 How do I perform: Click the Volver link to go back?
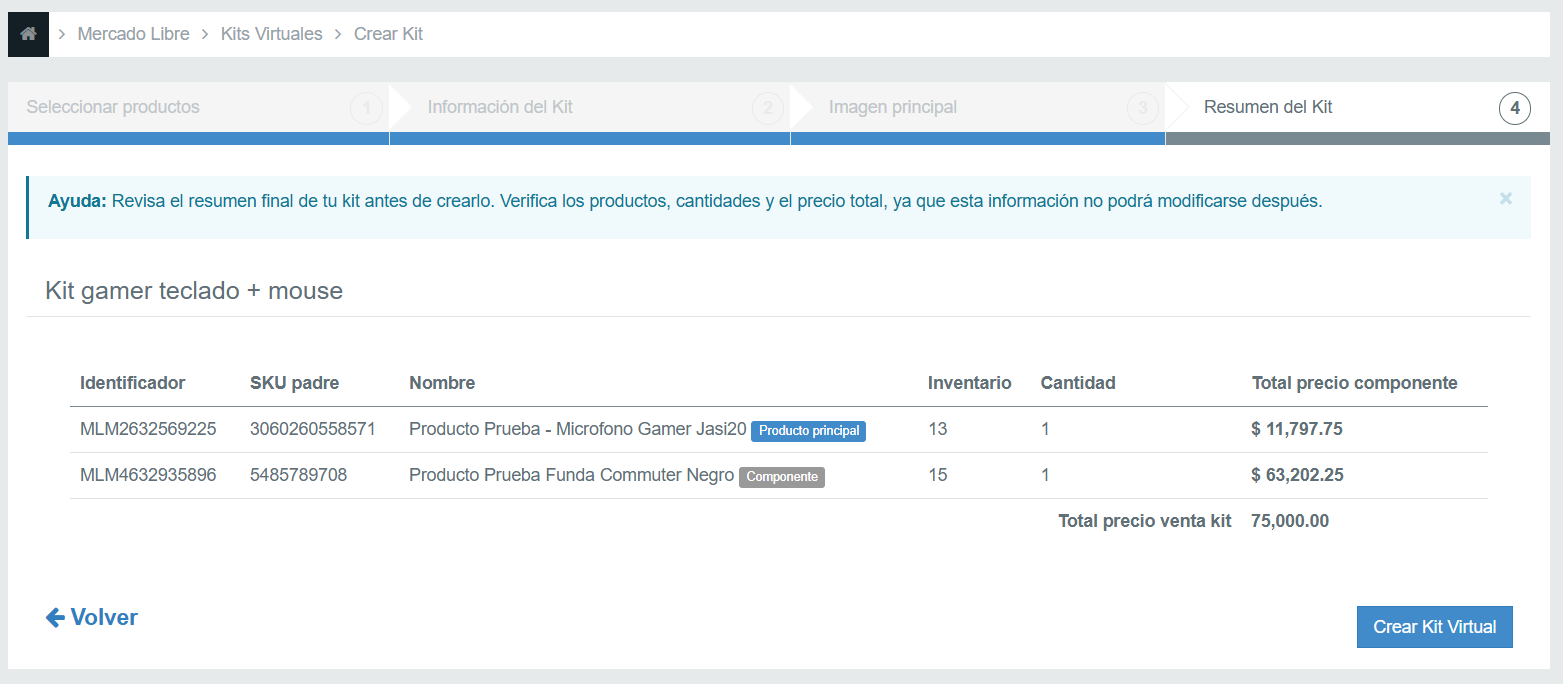[x=103, y=618]
